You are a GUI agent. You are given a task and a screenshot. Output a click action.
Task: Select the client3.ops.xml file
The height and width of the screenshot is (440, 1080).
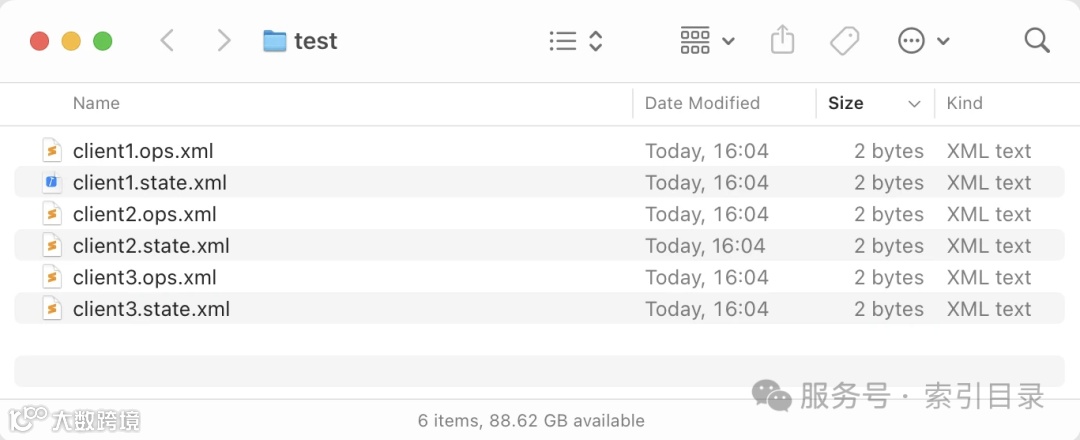[x=144, y=278]
